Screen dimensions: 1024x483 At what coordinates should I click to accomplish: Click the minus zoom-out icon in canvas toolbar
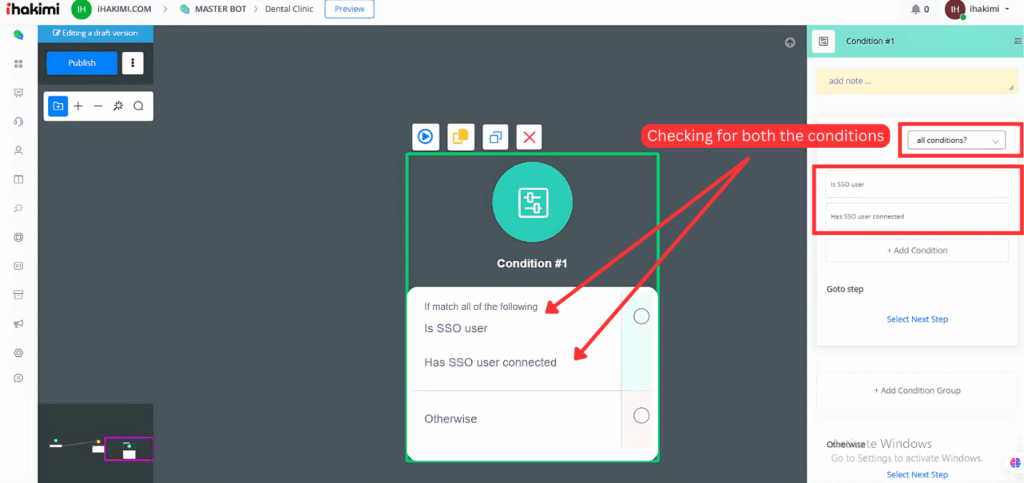click(98, 106)
